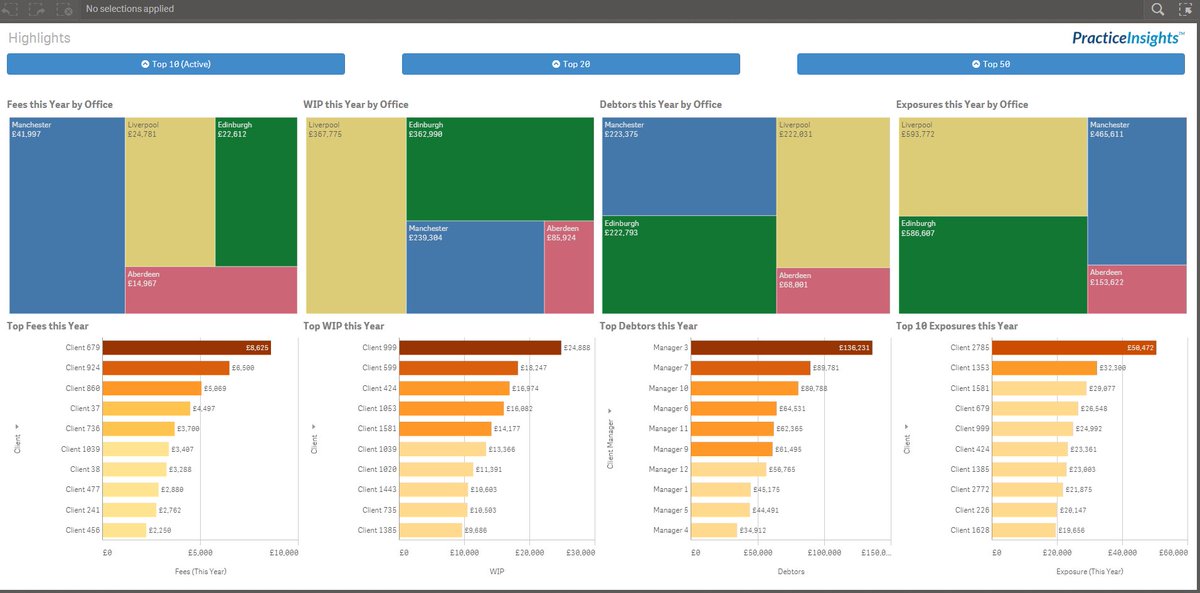The width and height of the screenshot is (1200, 593).
Task: Click the 'Client 2772' label in Top Exposures
Action: (x=970, y=489)
